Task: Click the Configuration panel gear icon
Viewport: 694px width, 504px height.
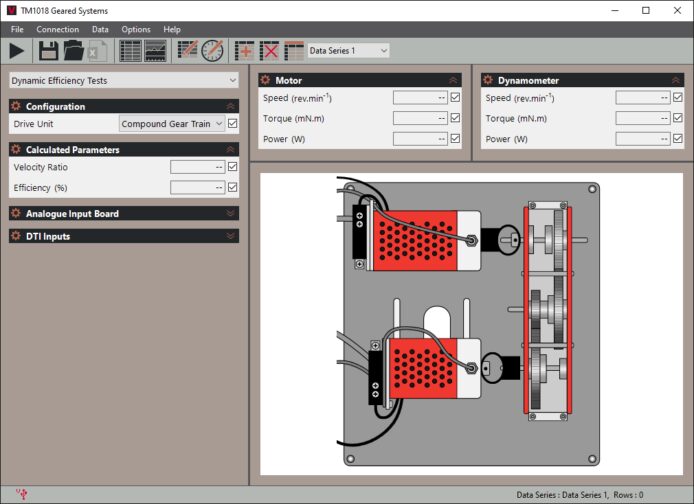Action: [x=16, y=106]
